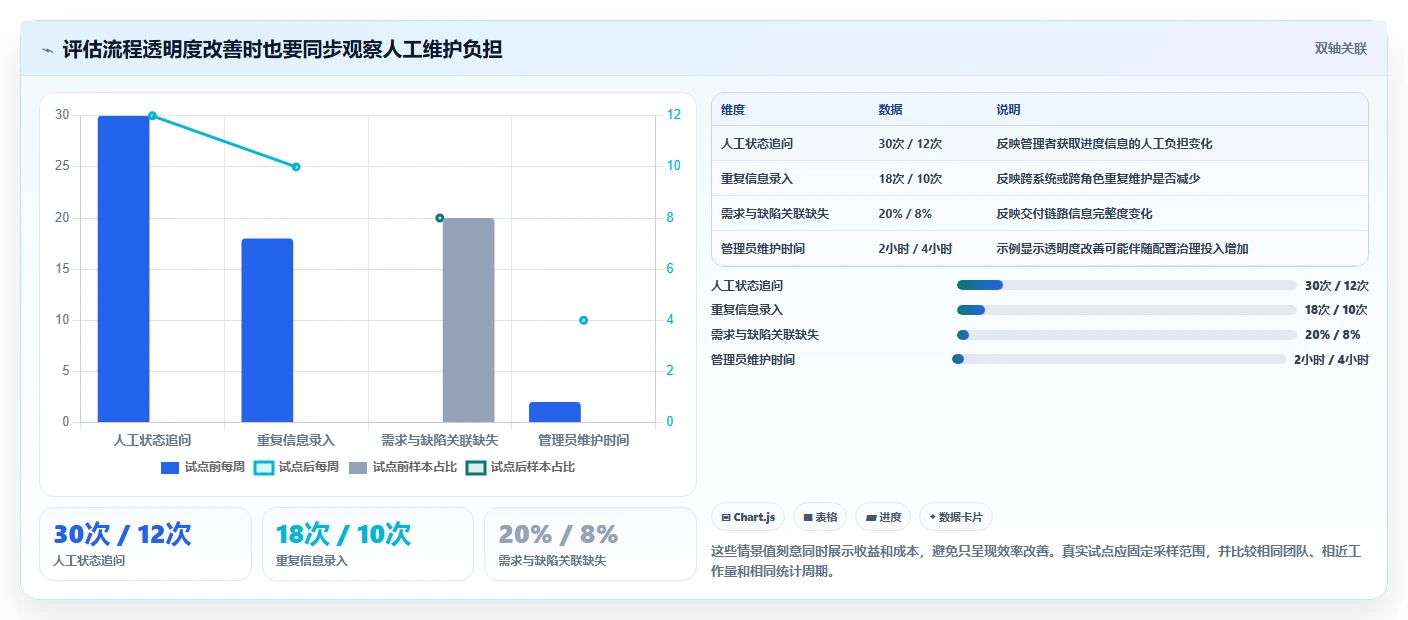Click the 数据卡片 chip
Image resolution: width=1408 pixels, height=620 pixels.
(x=956, y=517)
